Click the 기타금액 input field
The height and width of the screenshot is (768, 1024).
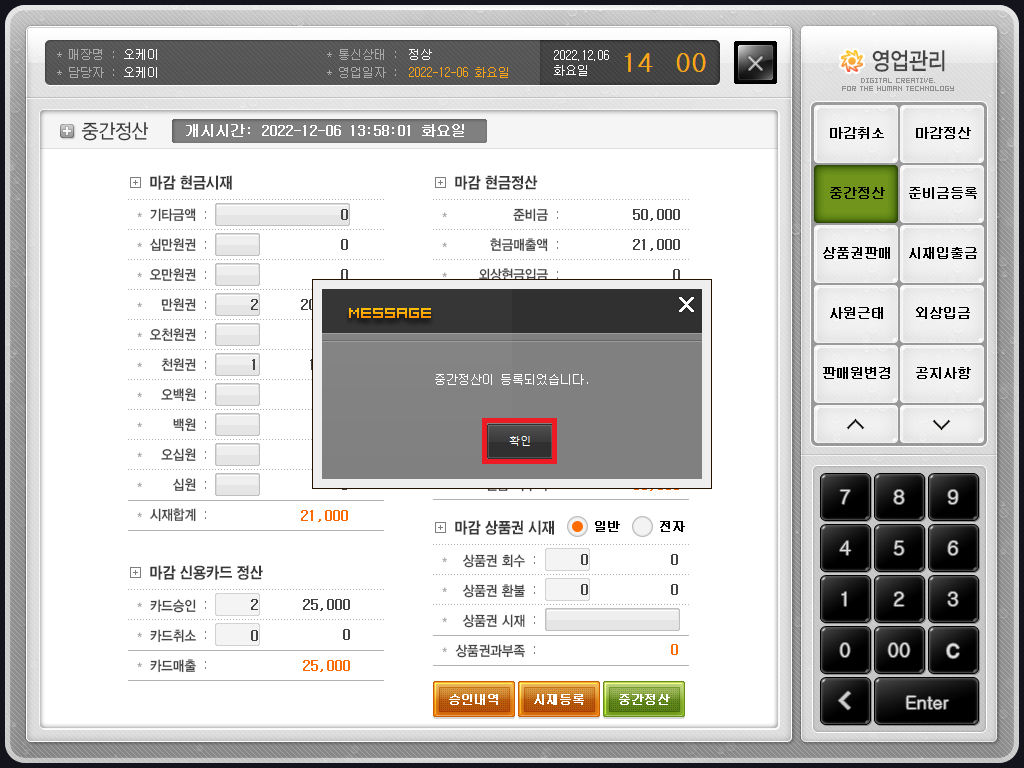pyautogui.click(x=283, y=215)
